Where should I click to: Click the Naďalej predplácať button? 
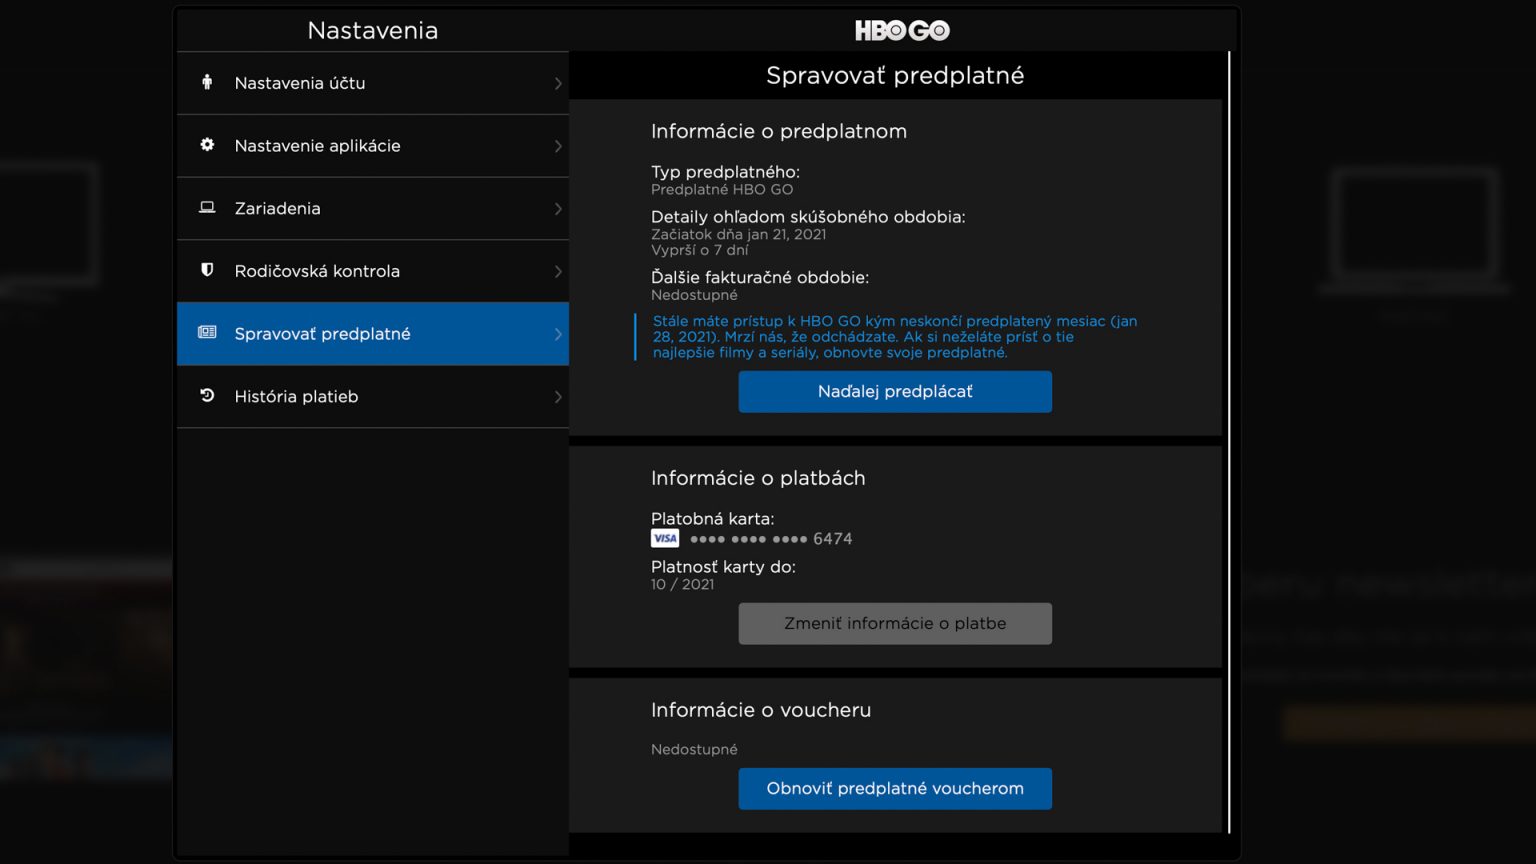click(895, 392)
